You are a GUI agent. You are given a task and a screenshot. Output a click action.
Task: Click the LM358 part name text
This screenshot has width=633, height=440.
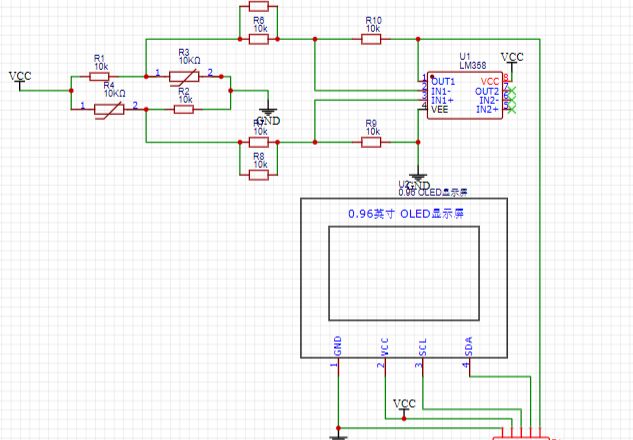(x=473, y=65)
